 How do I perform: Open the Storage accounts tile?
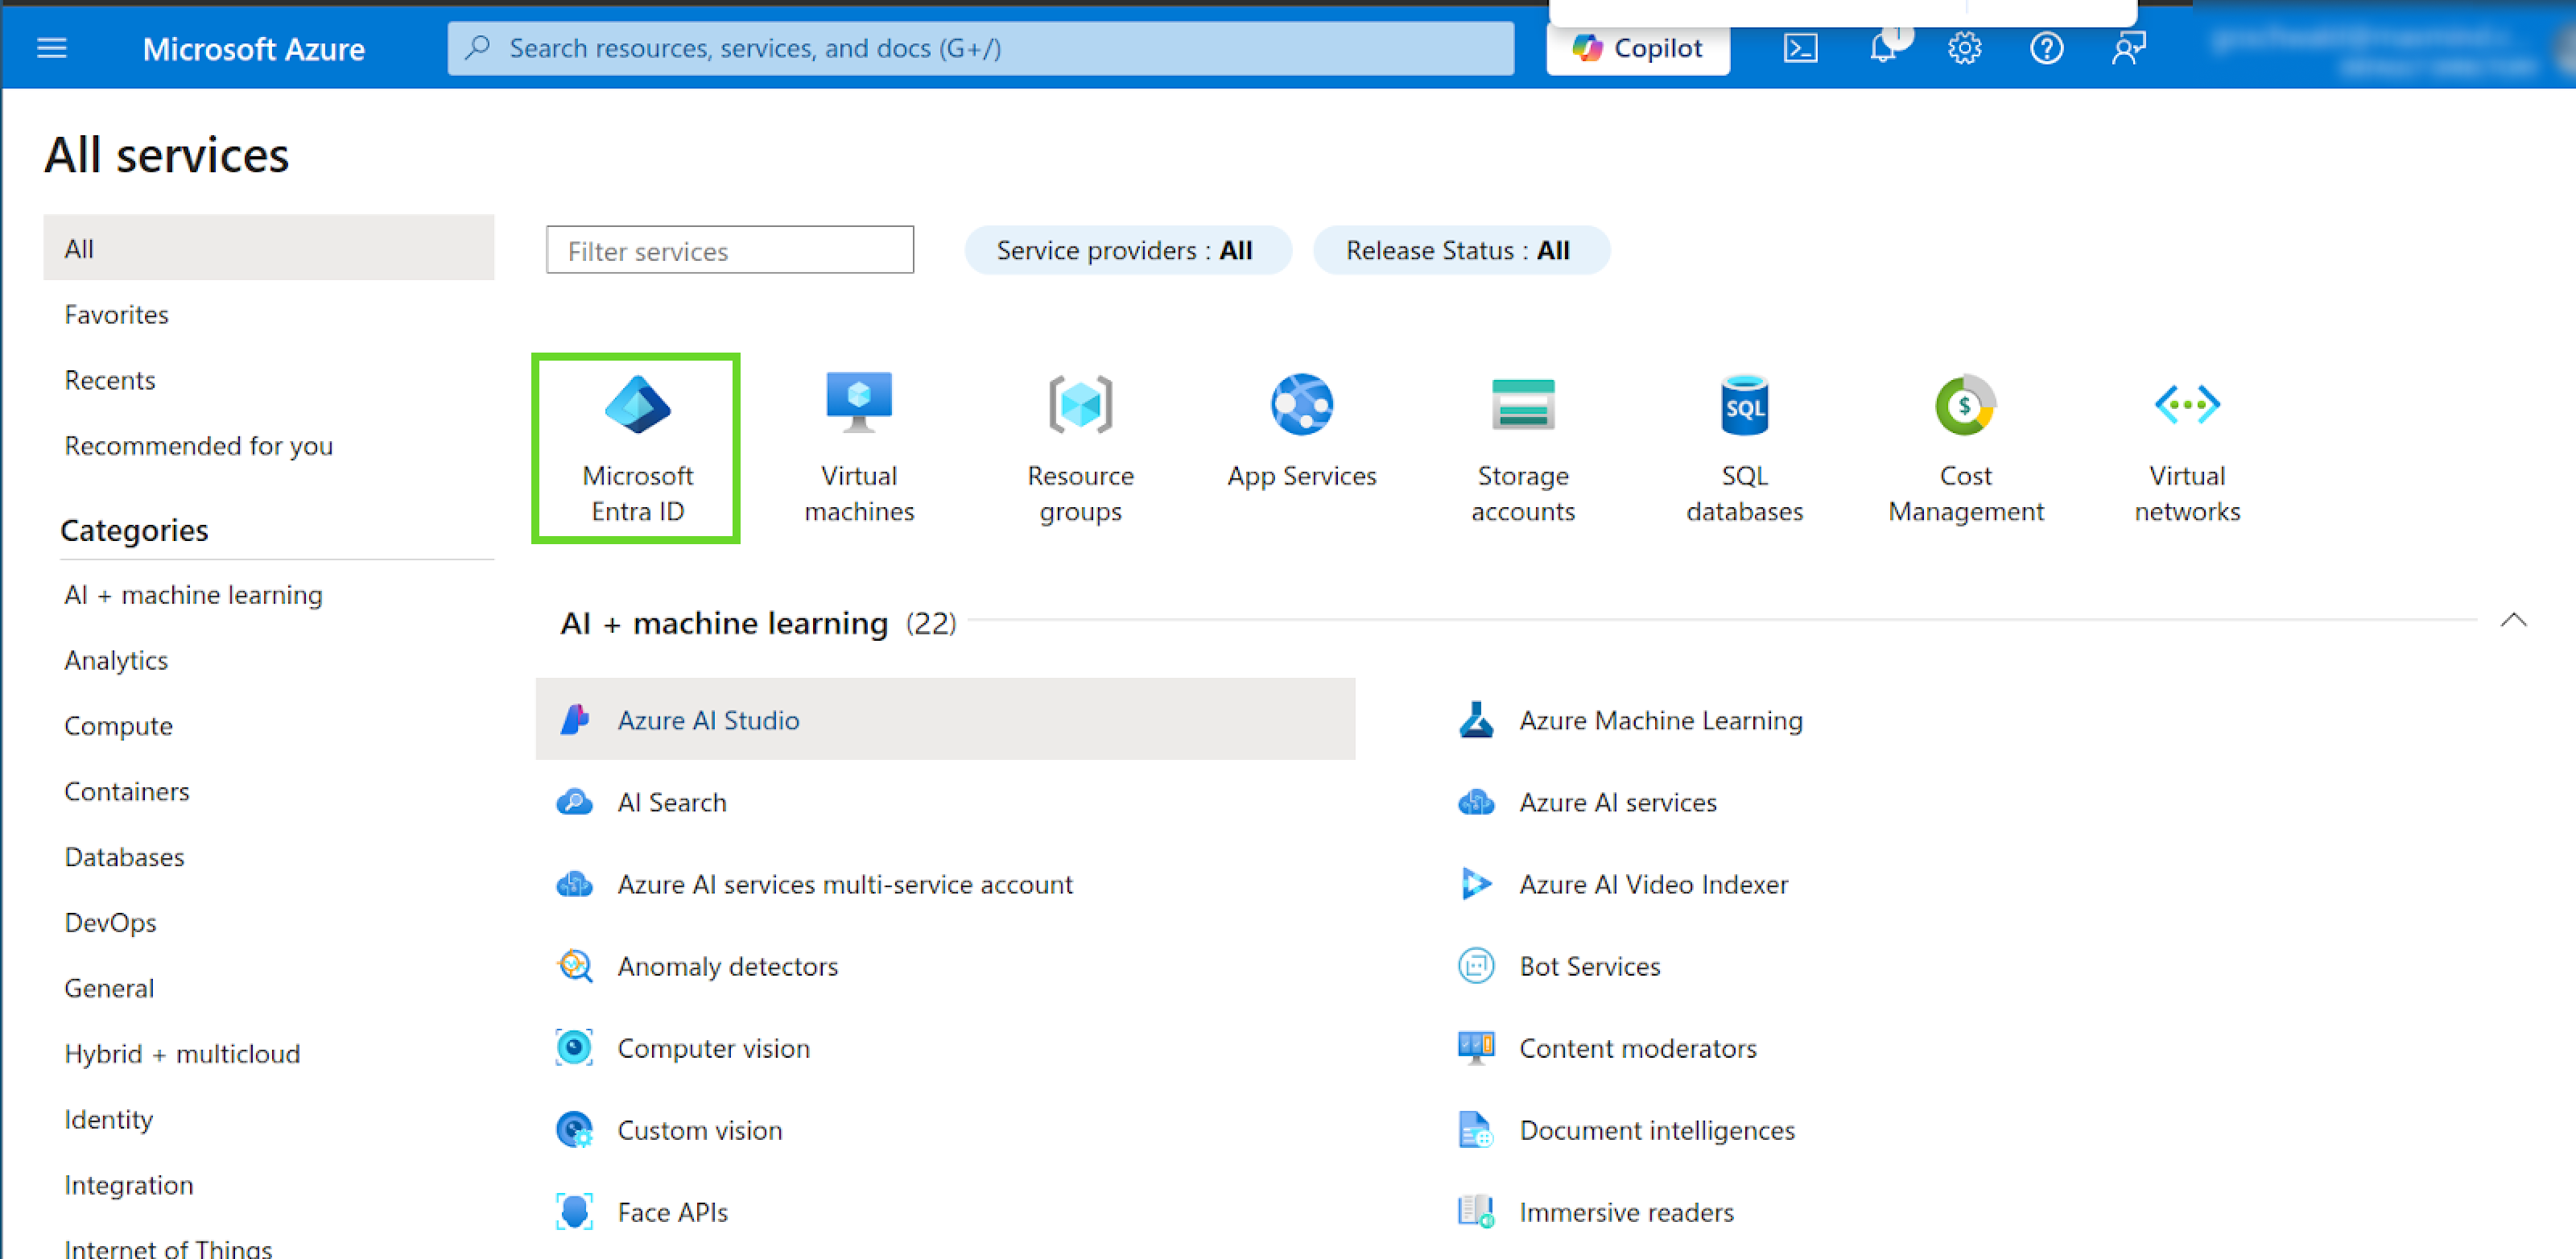(x=1522, y=448)
